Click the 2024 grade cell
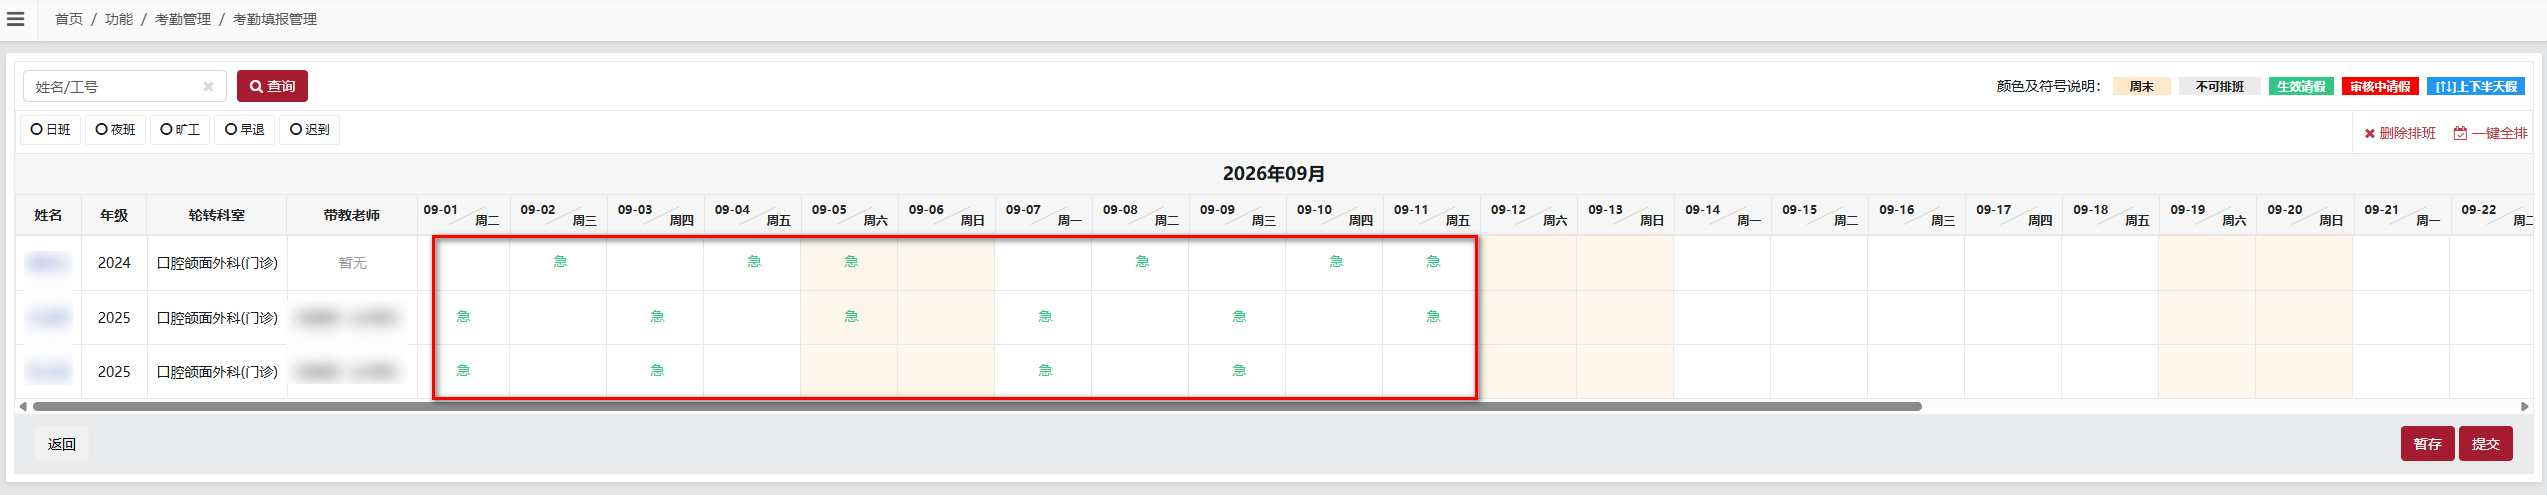Viewport: 2547px width, 495px height. [114, 263]
